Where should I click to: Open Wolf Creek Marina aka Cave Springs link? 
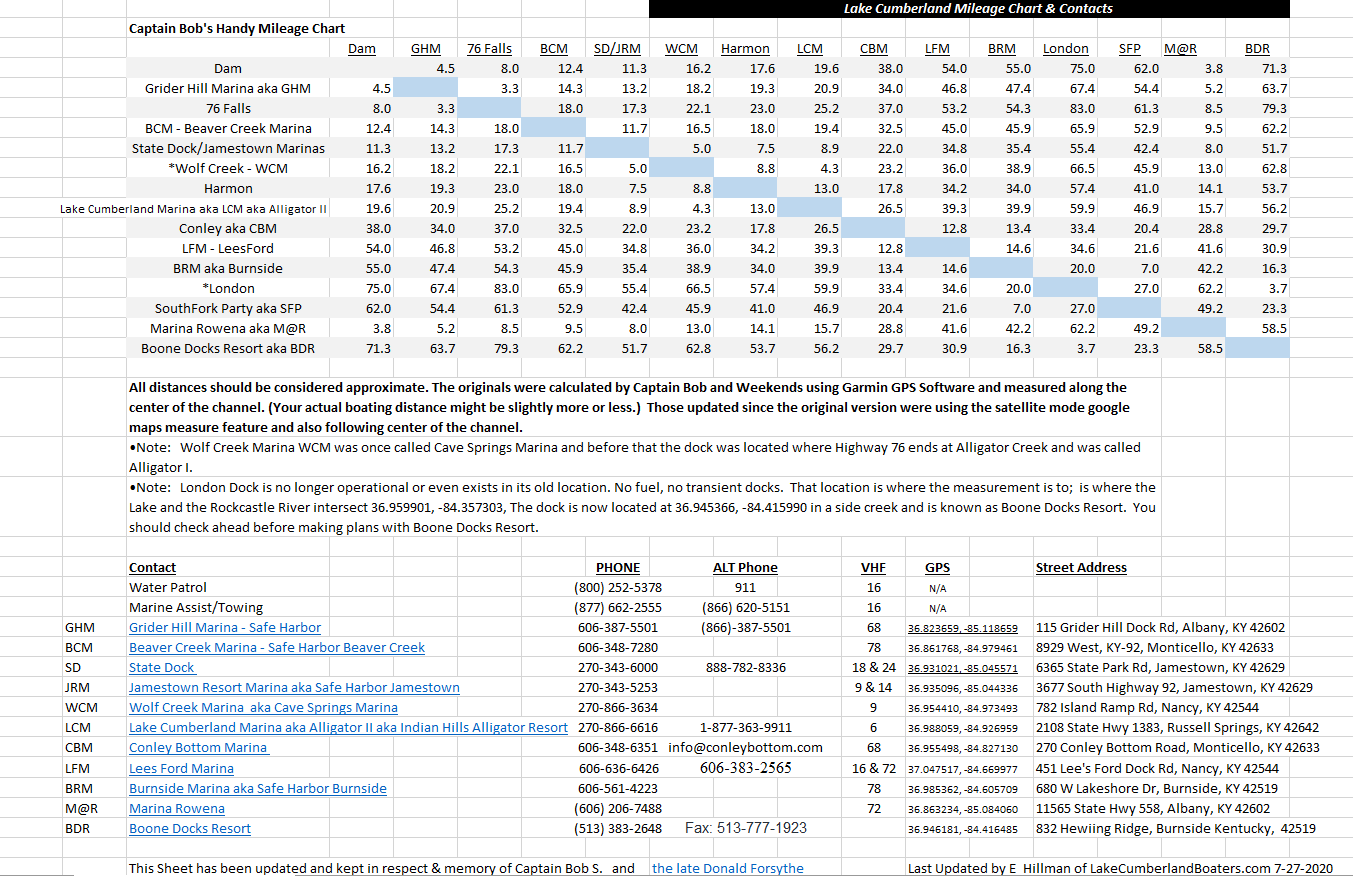[264, 708]
